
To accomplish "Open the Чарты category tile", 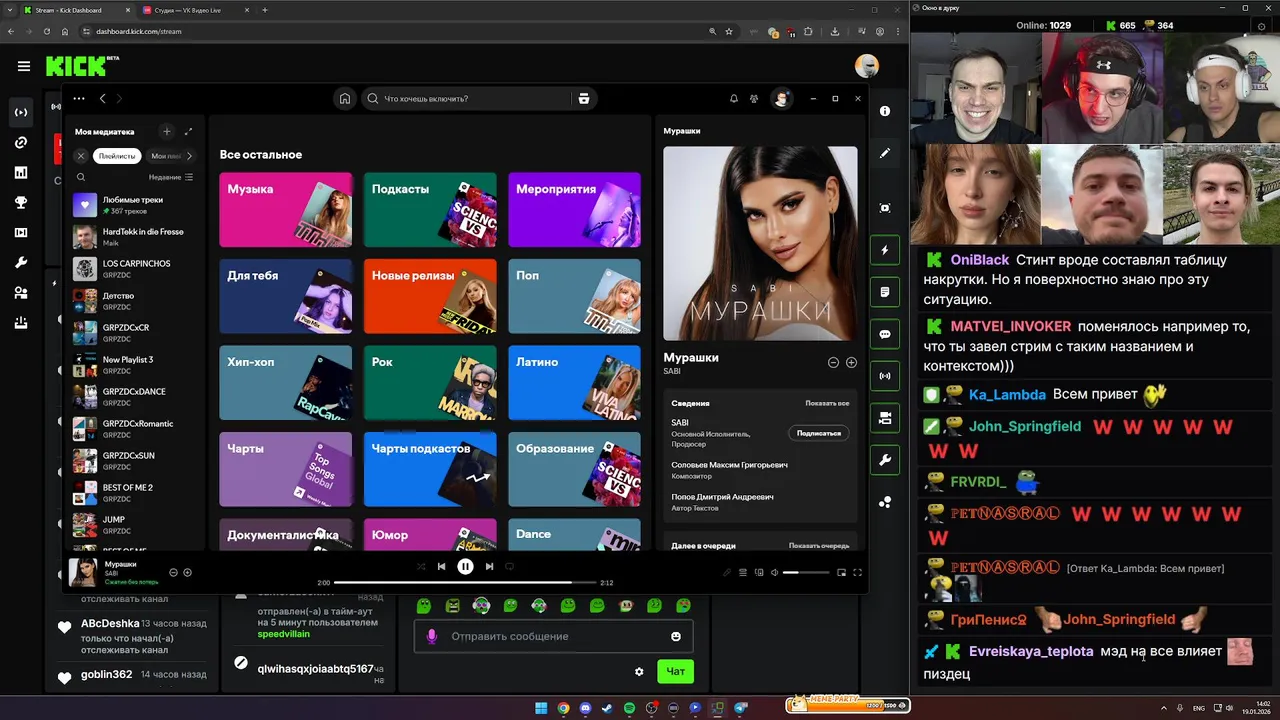I will 286,469.
